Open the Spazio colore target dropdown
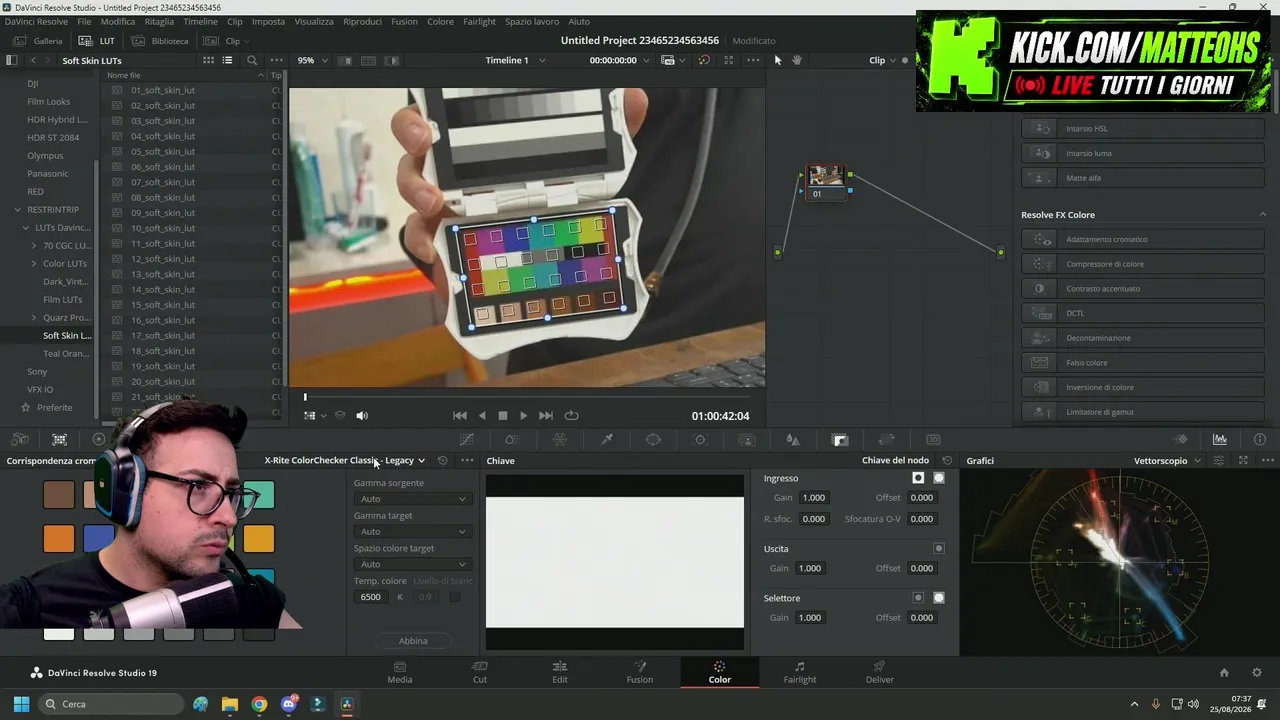Screen dimensions: 1280x720 click(x=412, y=565)
